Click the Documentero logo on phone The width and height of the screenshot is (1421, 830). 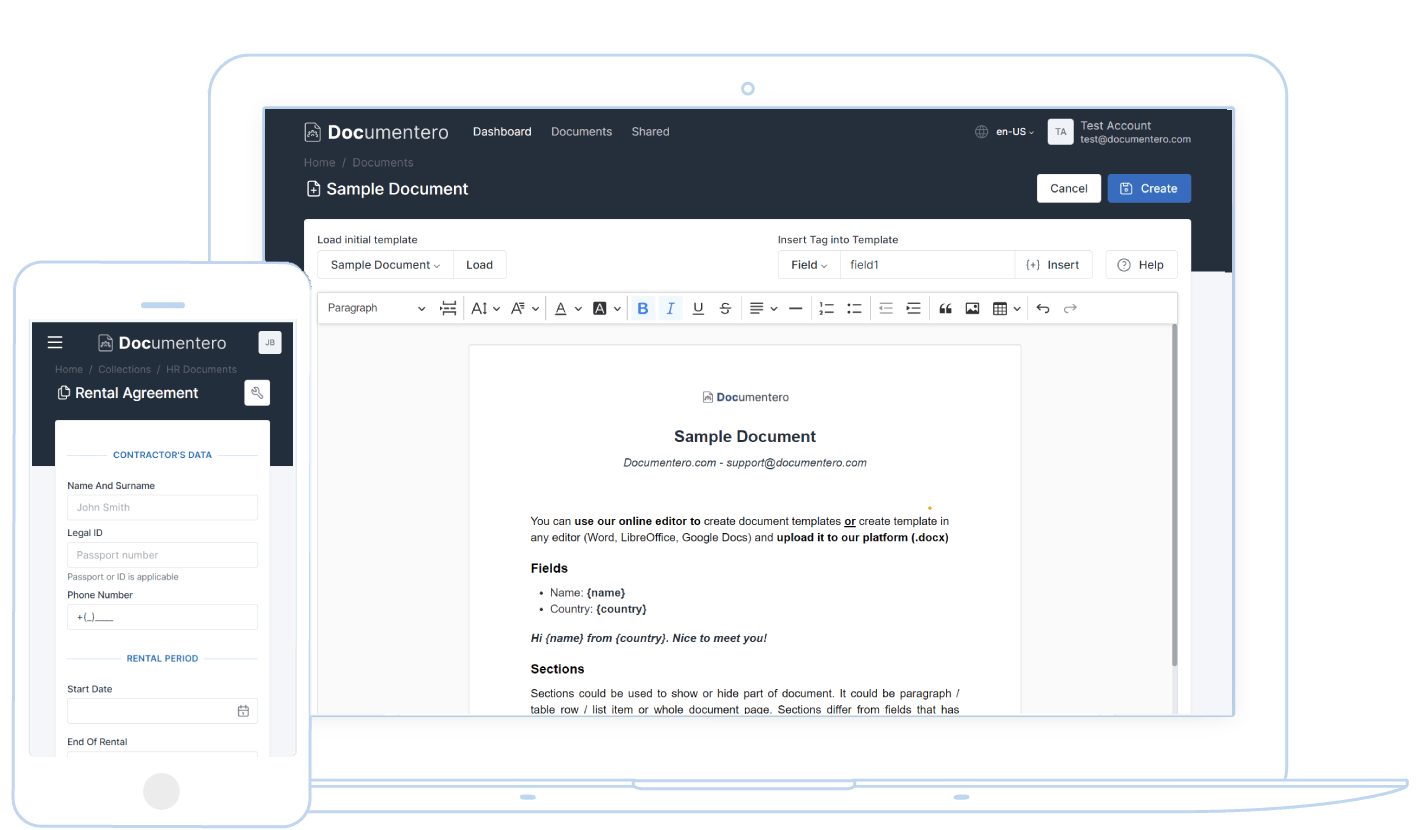162,343
